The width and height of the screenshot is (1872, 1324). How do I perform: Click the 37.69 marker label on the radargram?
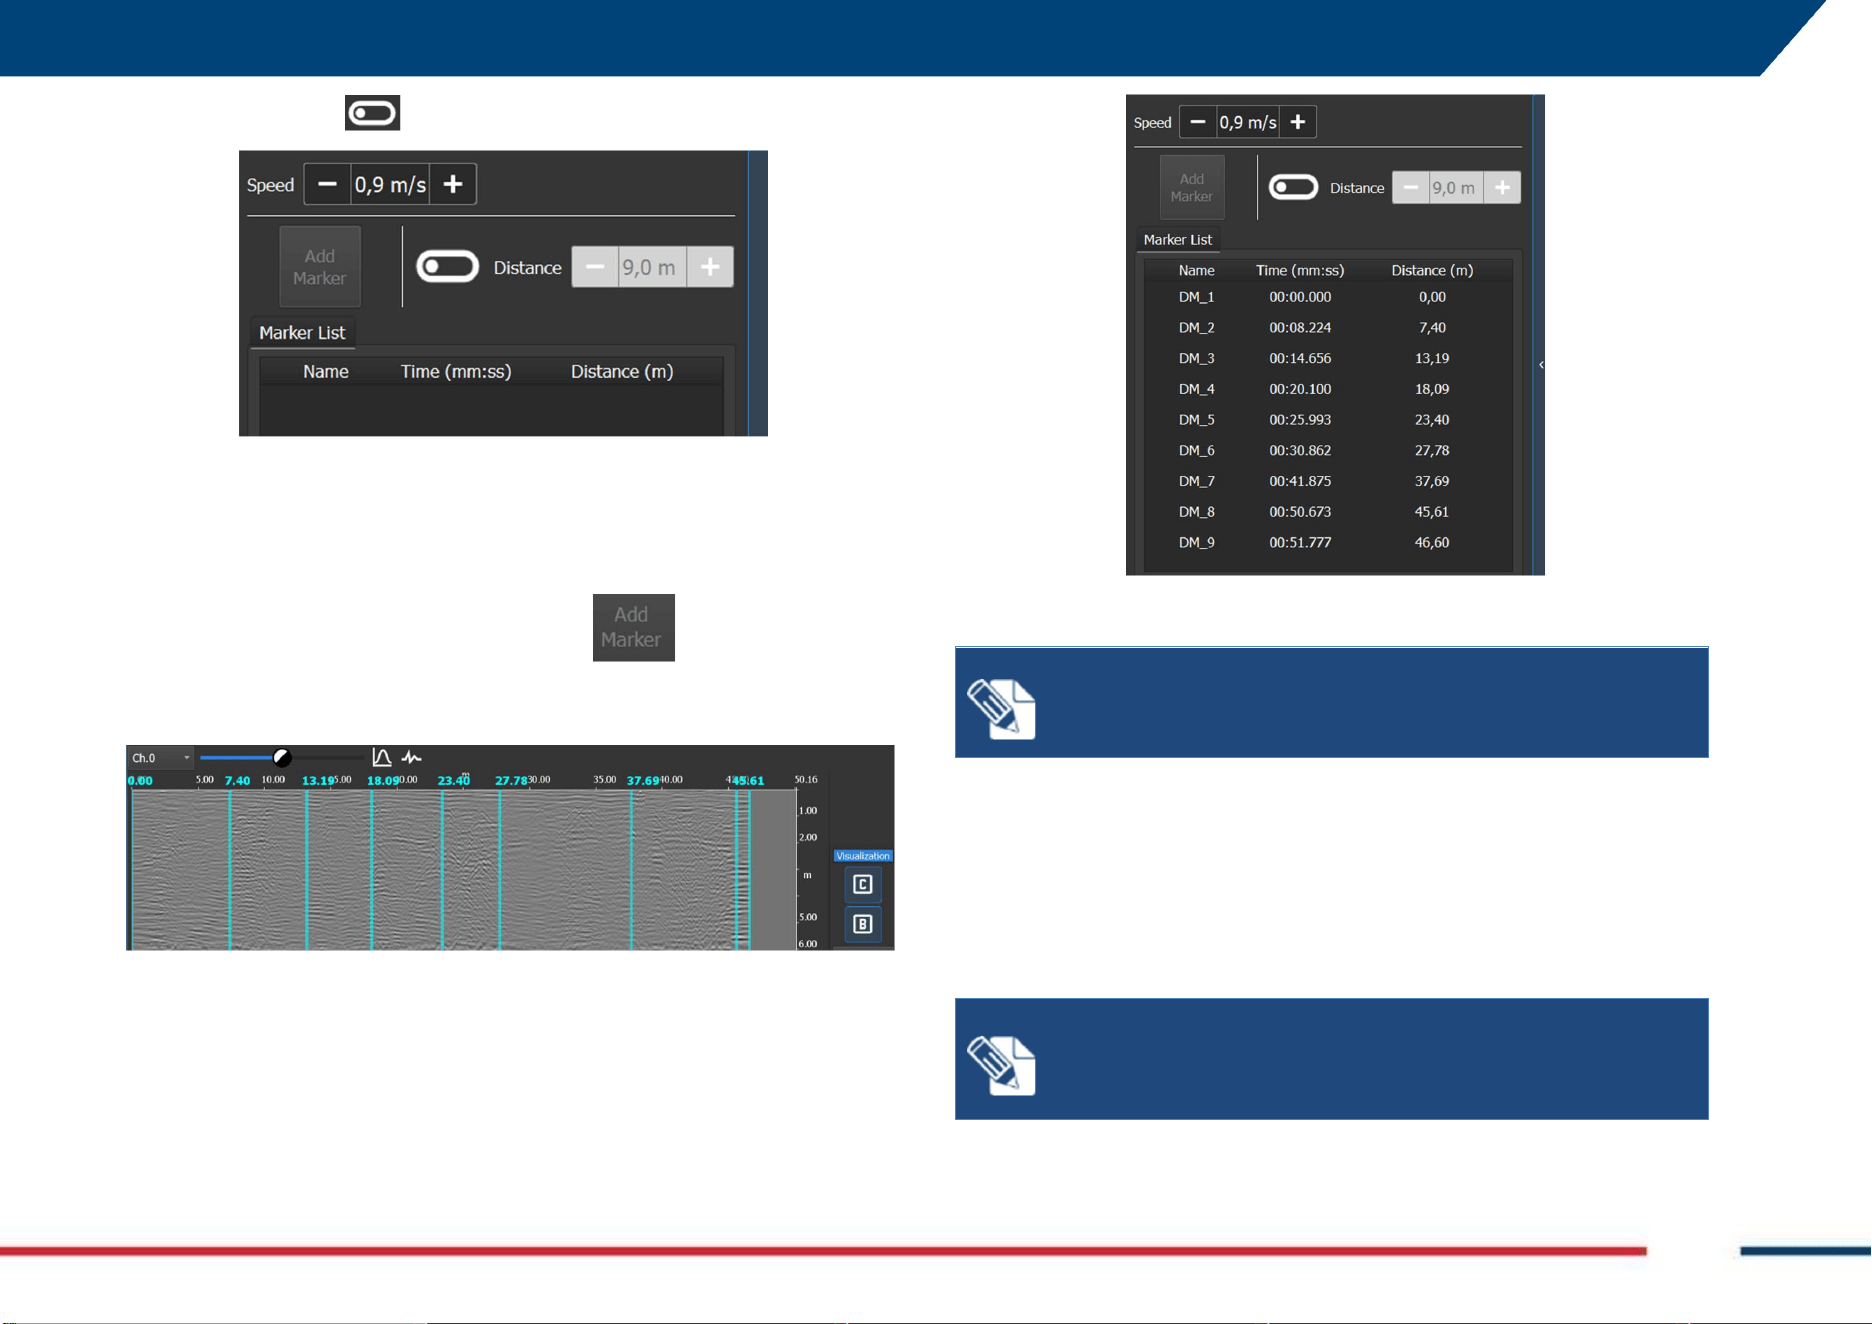point(643,781)
